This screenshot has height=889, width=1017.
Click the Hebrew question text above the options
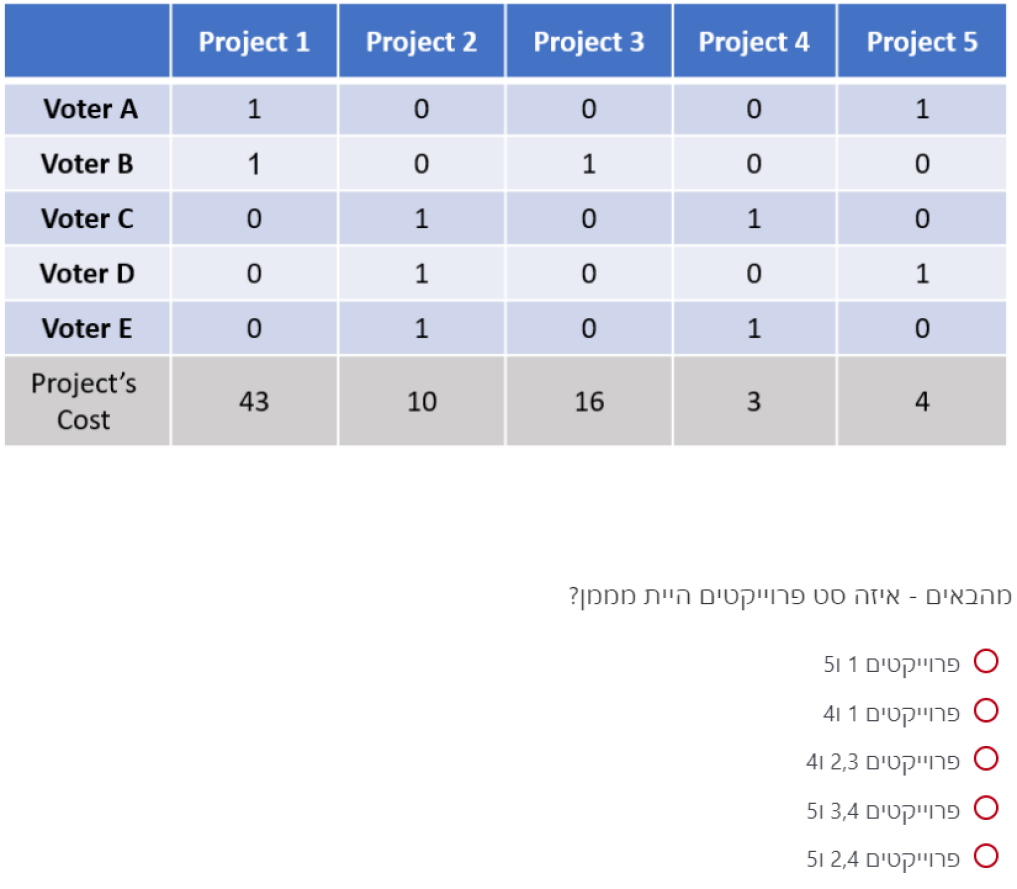point(790,597)
